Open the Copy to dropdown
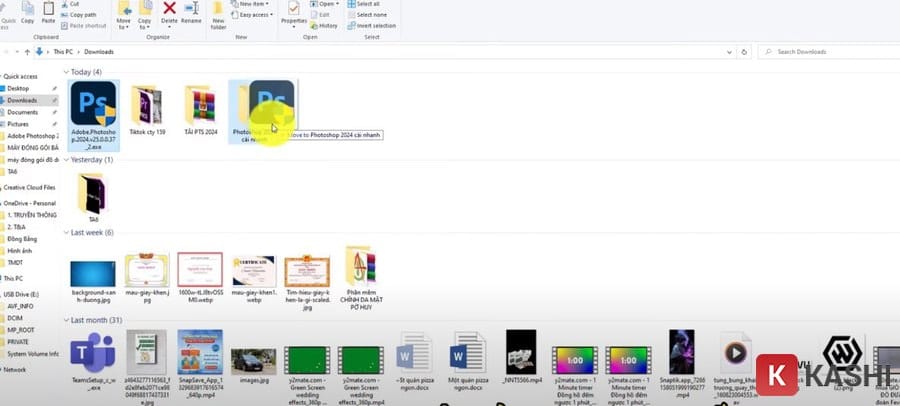 tap(146, 14)
